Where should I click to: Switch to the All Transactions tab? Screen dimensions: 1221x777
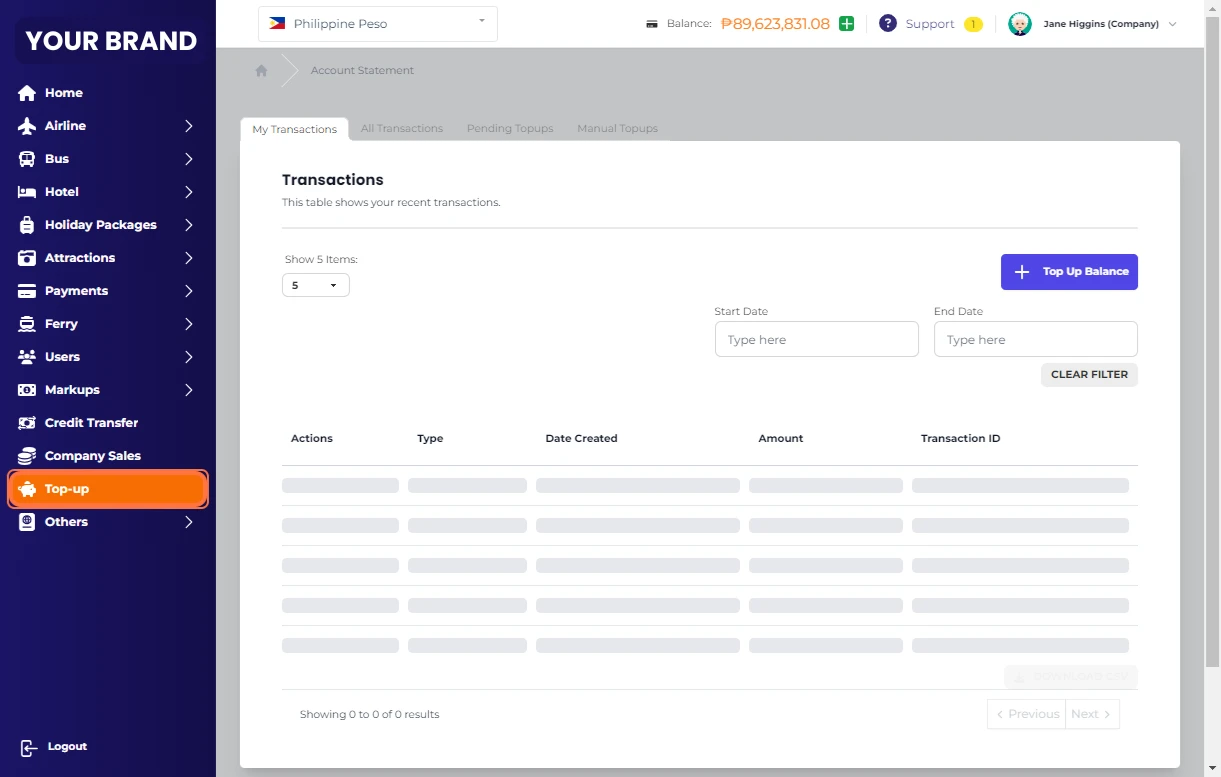point(402,129)
